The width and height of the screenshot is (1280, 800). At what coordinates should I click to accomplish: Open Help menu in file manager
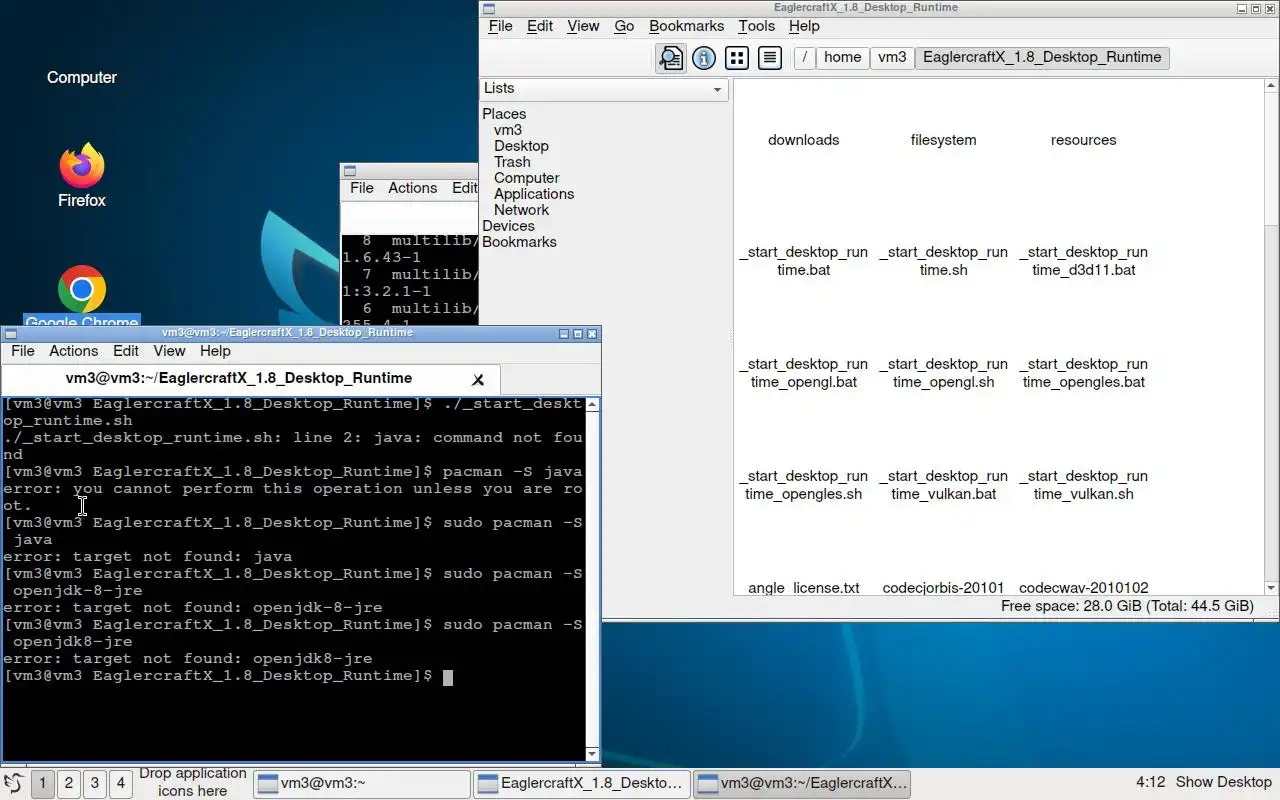pos(804,27)
